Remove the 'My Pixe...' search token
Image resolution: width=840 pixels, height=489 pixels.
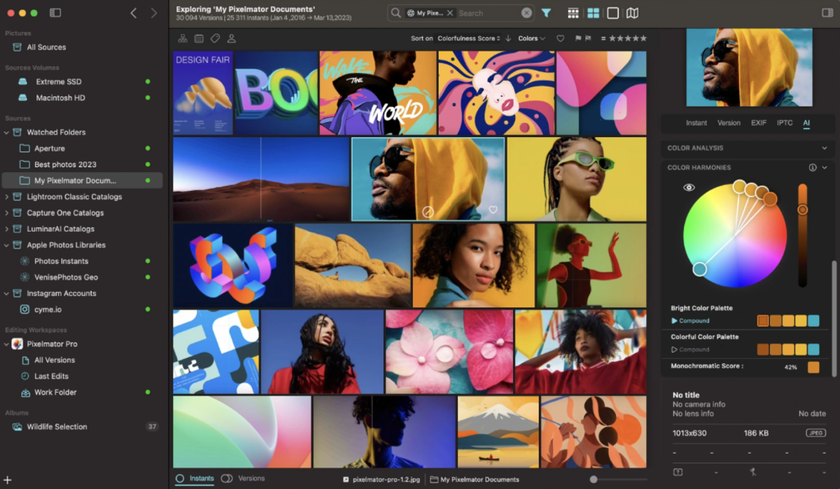(x=450, y=13)
